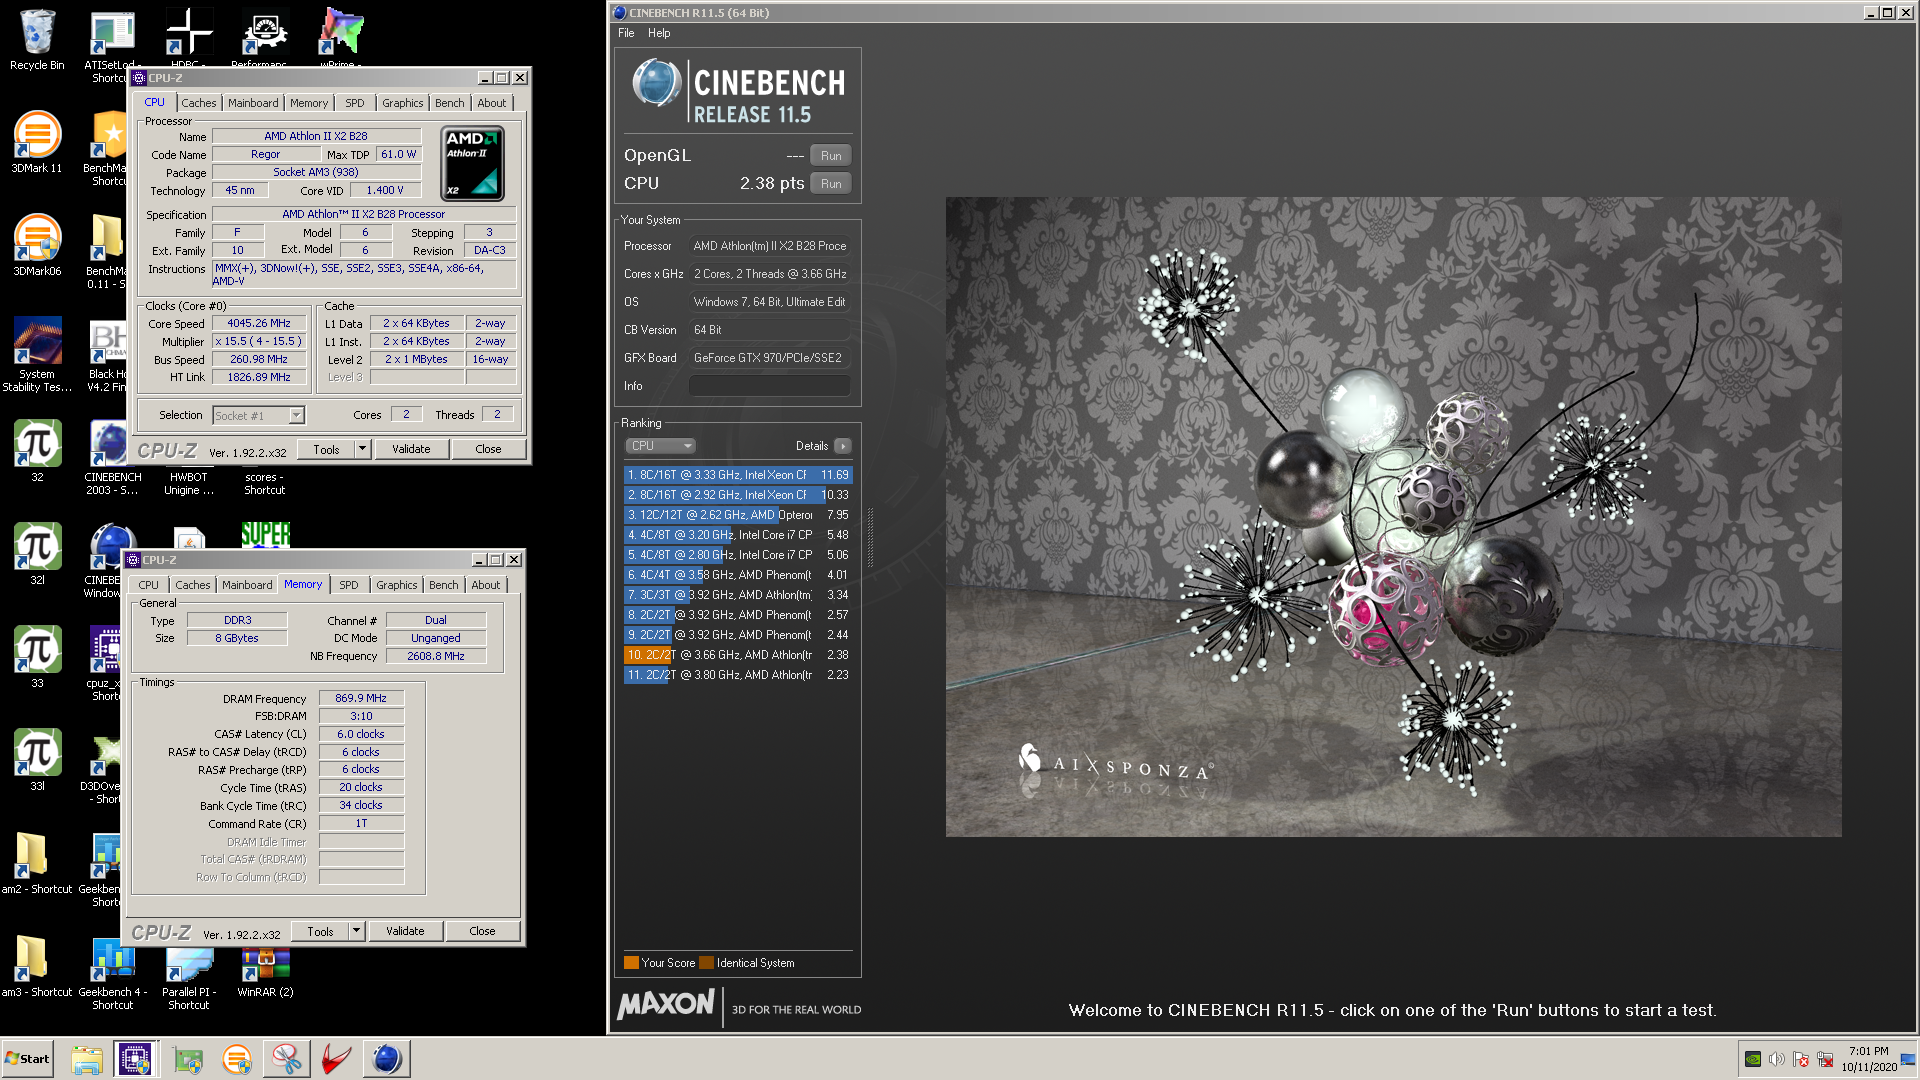Open the 3DMark06 desktop shortcut
This screenshot has height=1080, width=1920.
pyautogui.click(x=37, y=245)
